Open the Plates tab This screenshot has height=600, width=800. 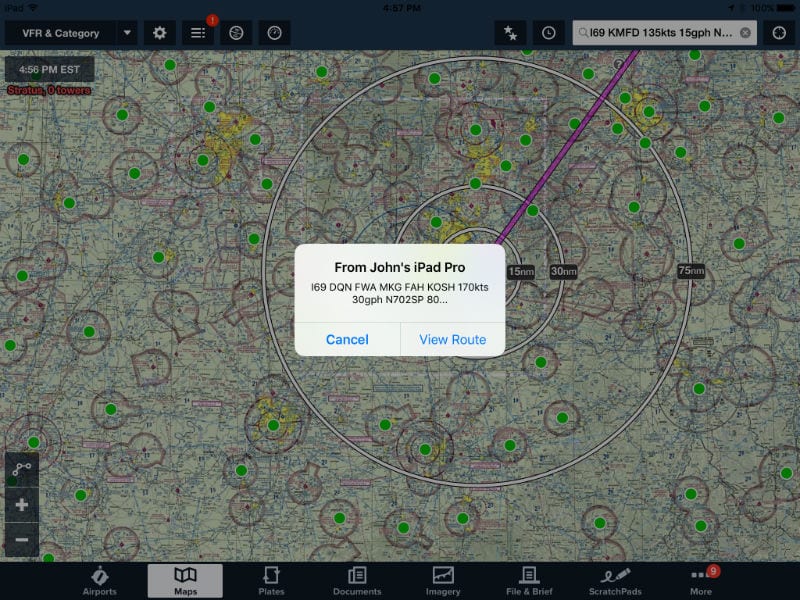click(271, 580)
